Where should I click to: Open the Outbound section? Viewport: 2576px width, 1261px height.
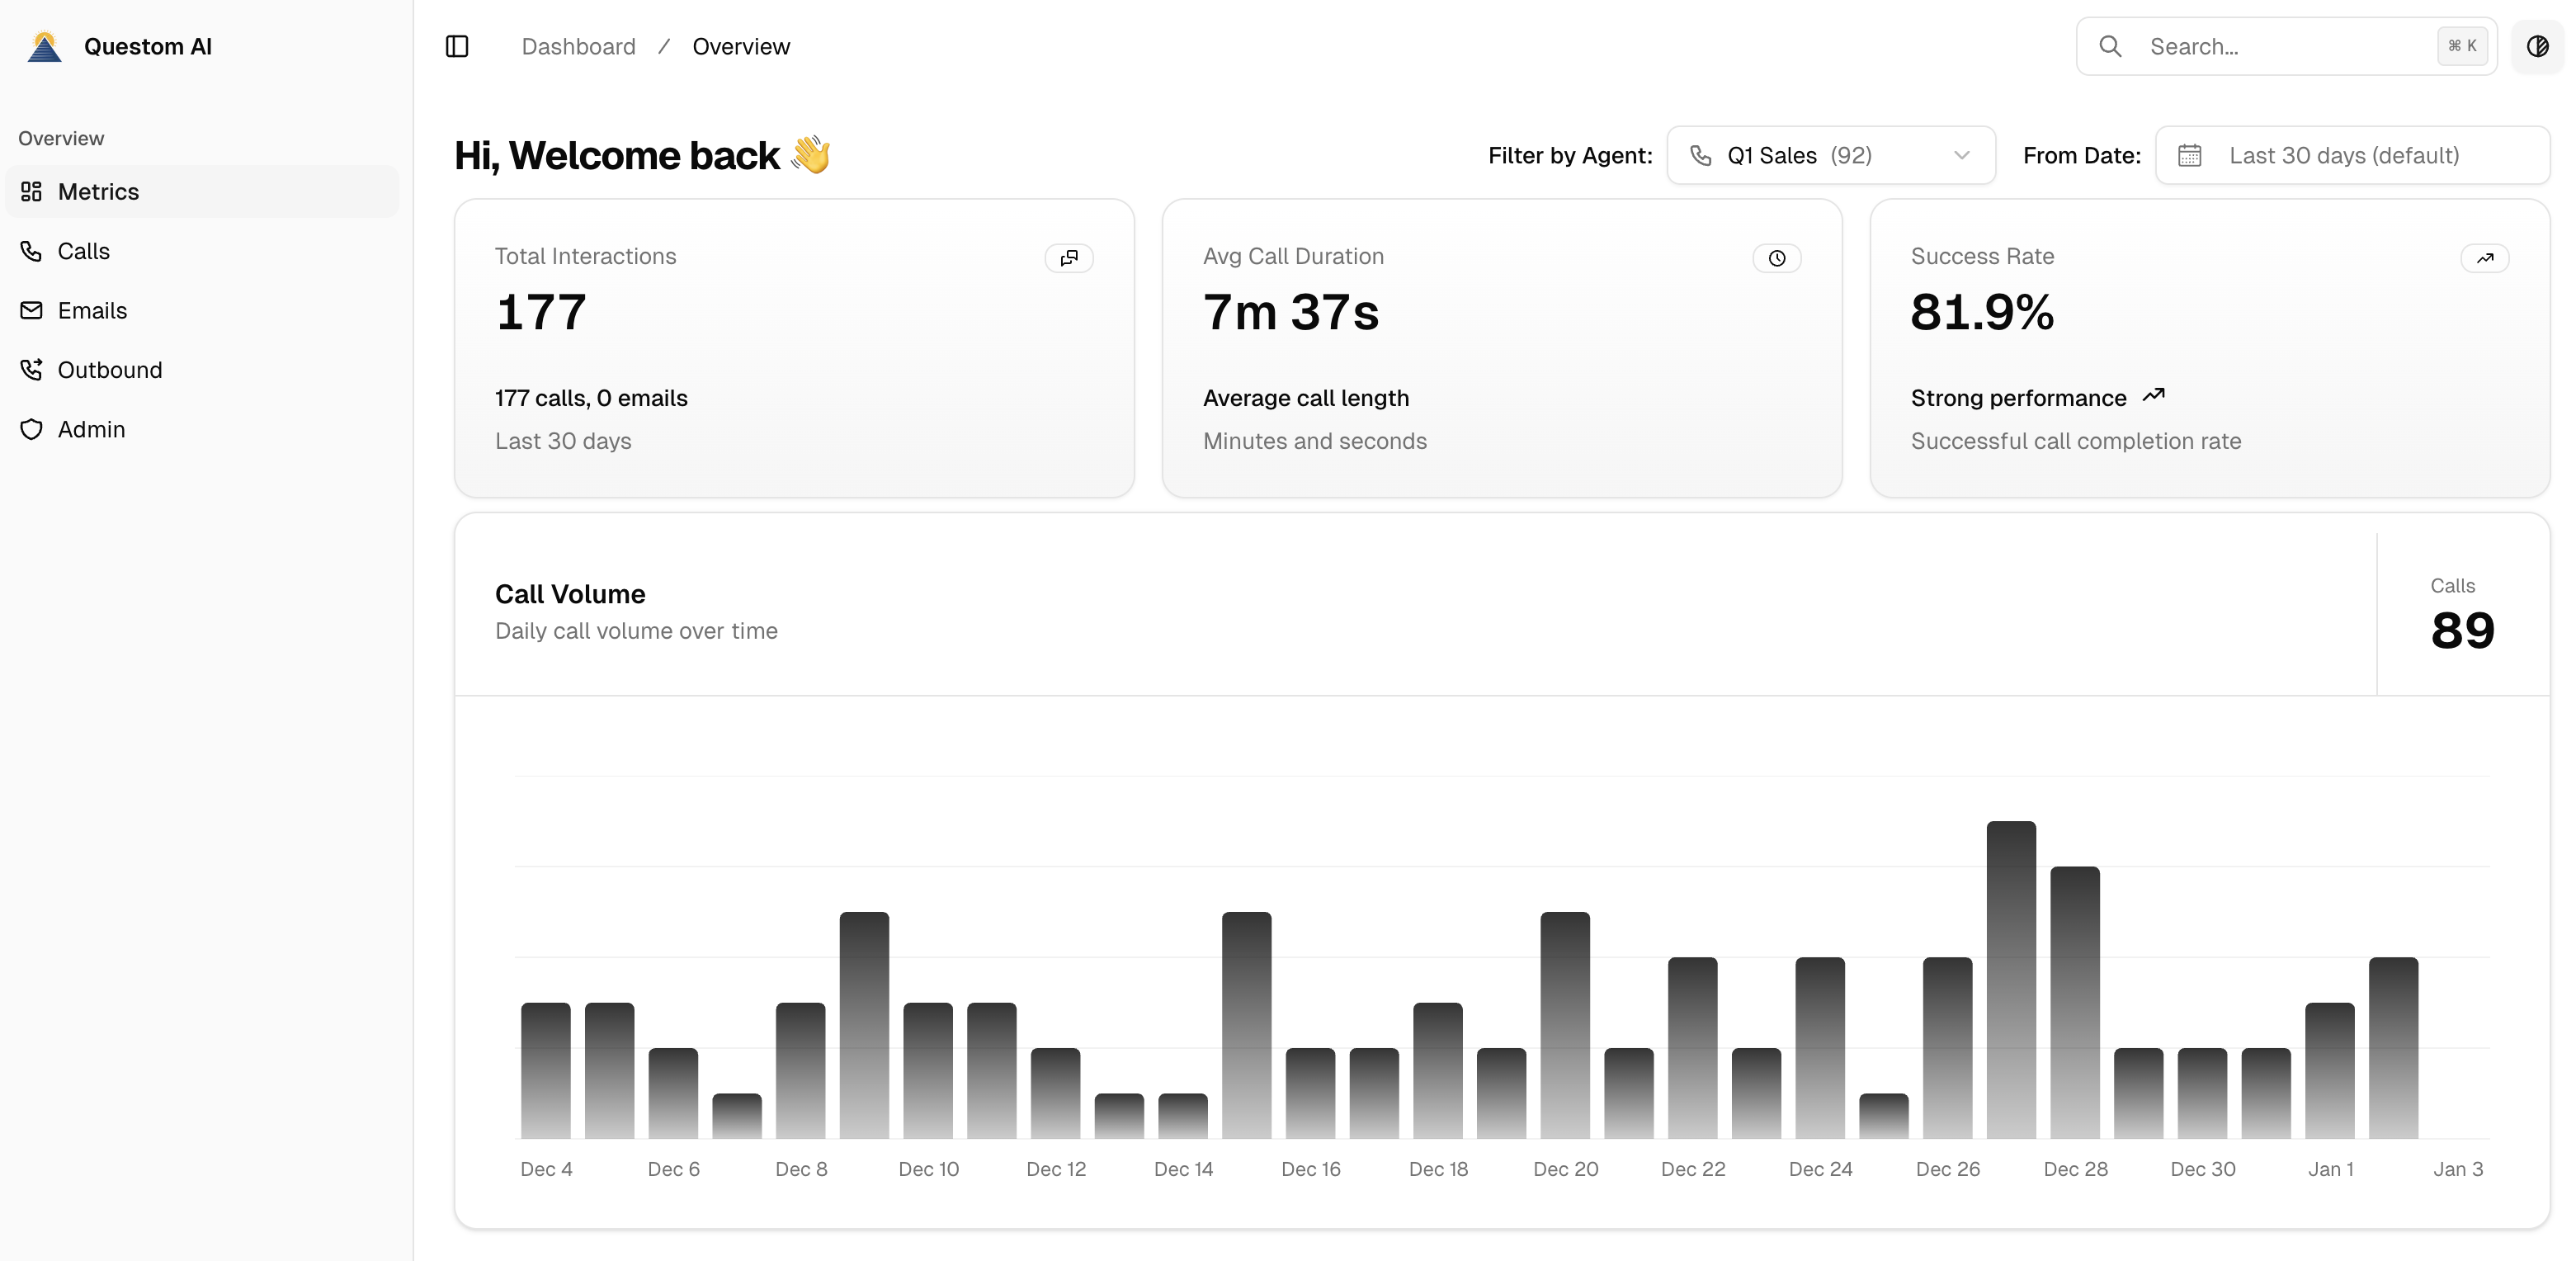tap(109, 369)
